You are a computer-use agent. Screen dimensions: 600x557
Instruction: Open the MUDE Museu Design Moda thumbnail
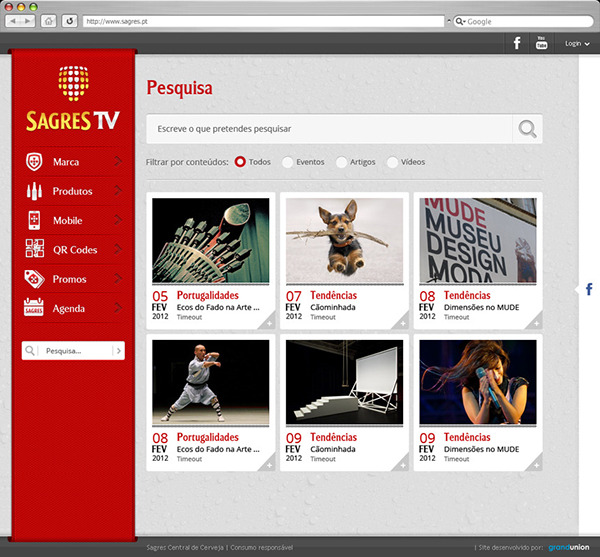[478, 241]
